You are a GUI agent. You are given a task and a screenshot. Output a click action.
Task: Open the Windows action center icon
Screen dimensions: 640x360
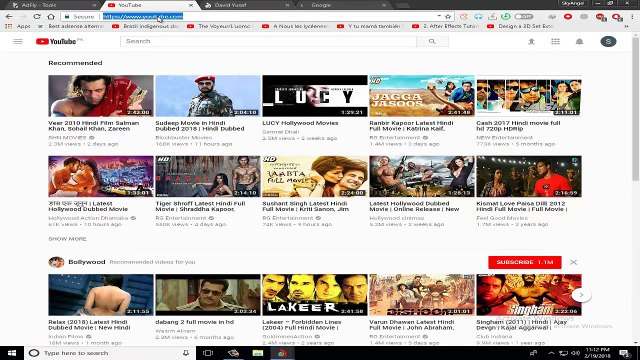(625, 353)
